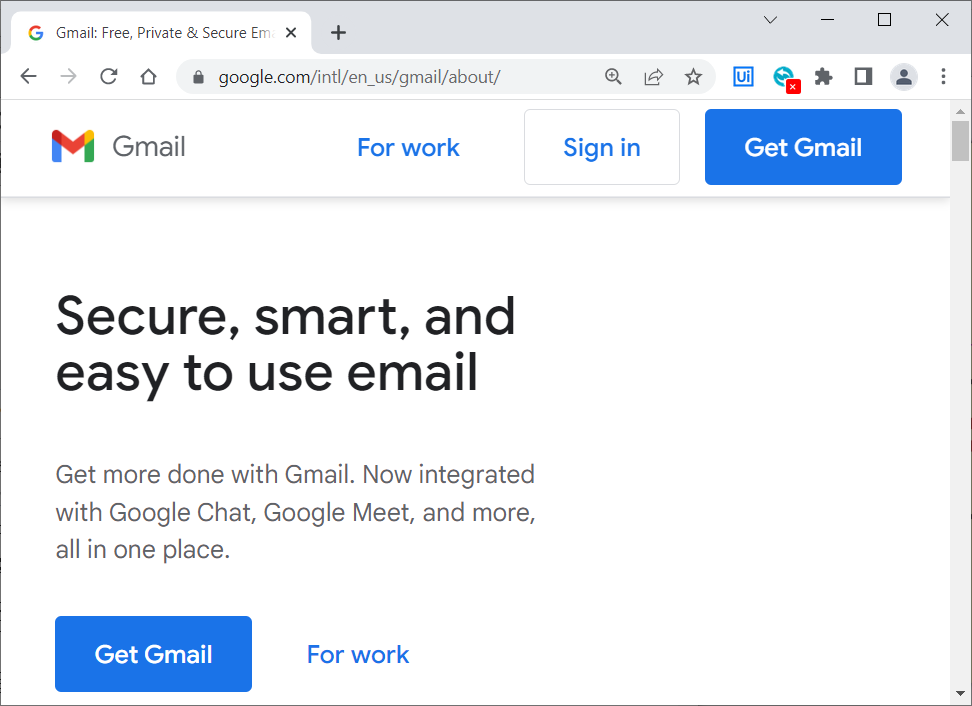Close the Gmail tab

click(291, 33)
